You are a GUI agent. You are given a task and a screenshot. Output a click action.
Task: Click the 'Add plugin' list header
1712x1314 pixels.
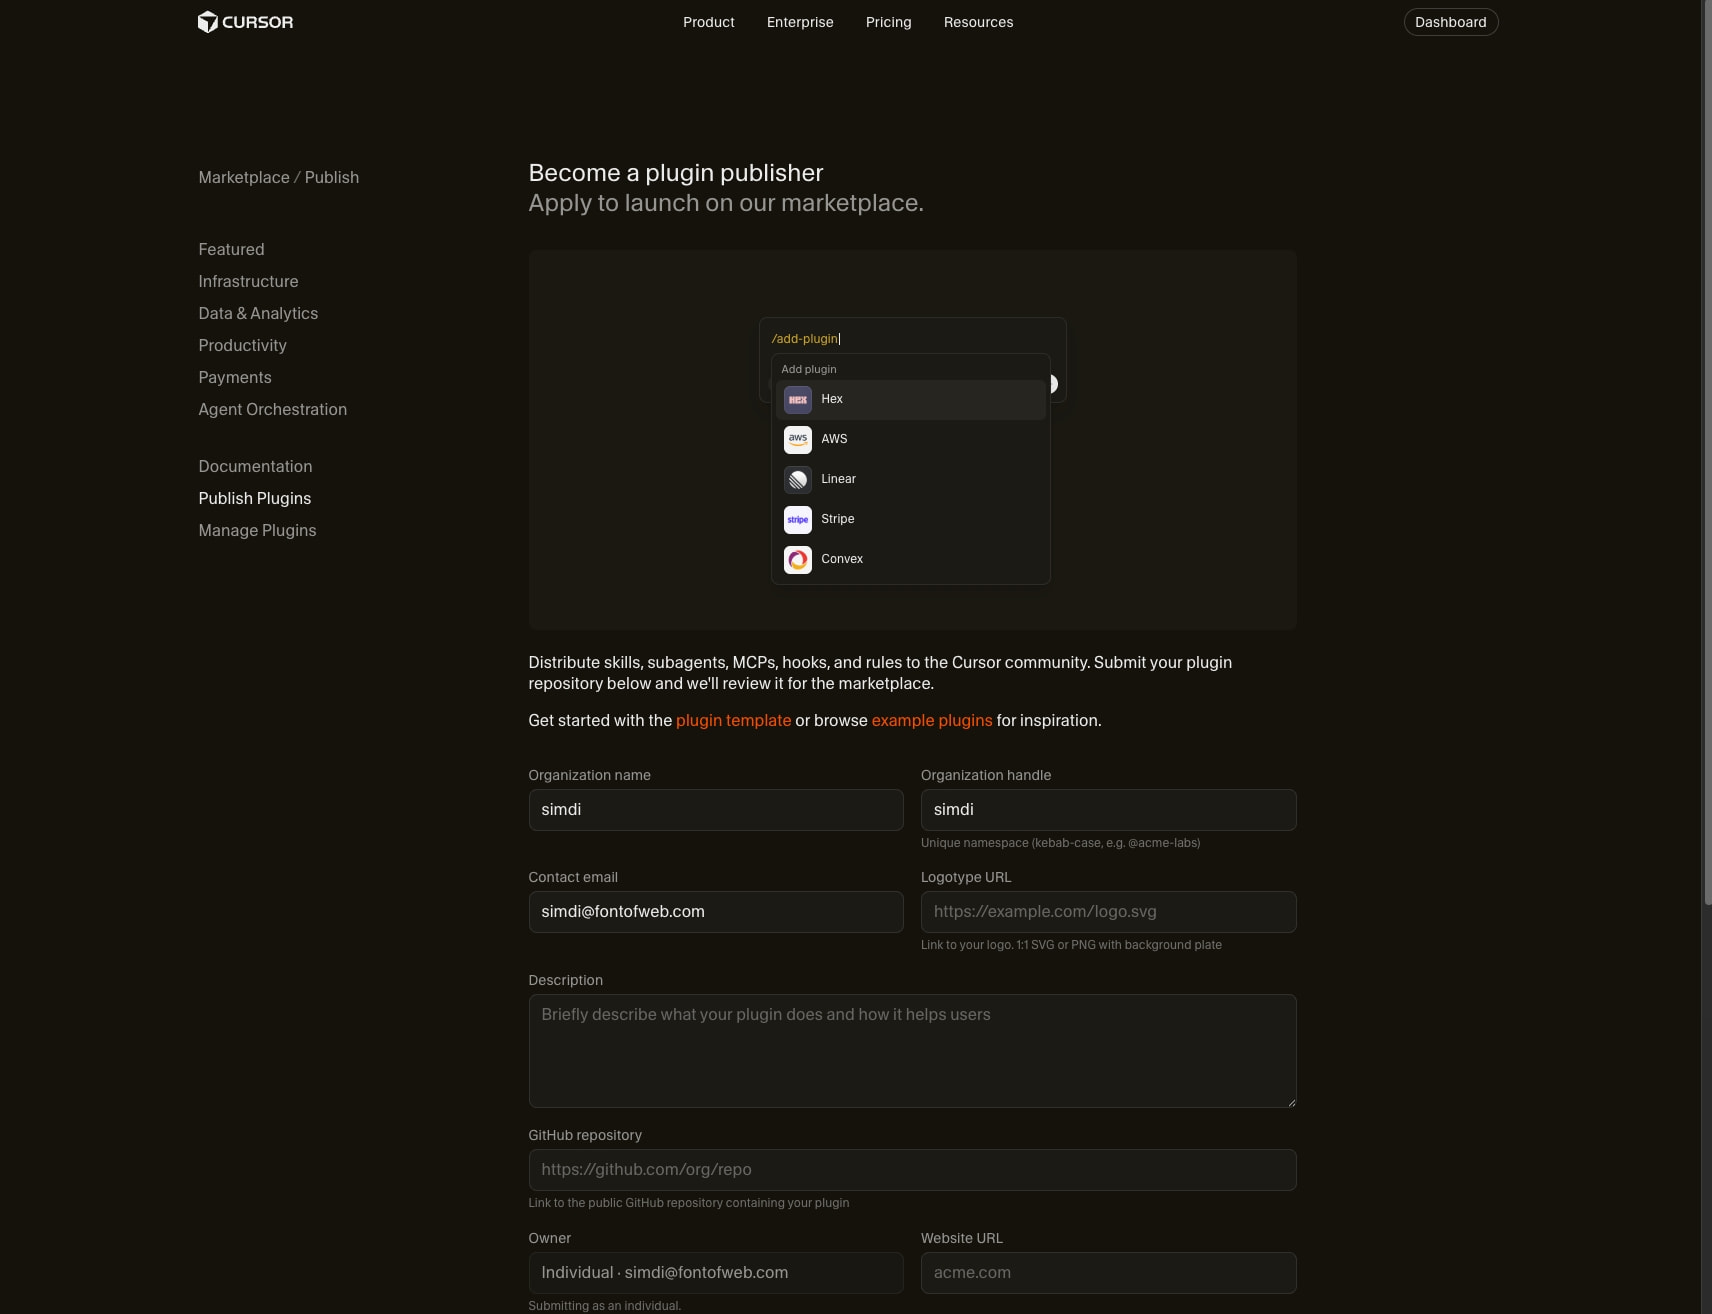(809, 369)
